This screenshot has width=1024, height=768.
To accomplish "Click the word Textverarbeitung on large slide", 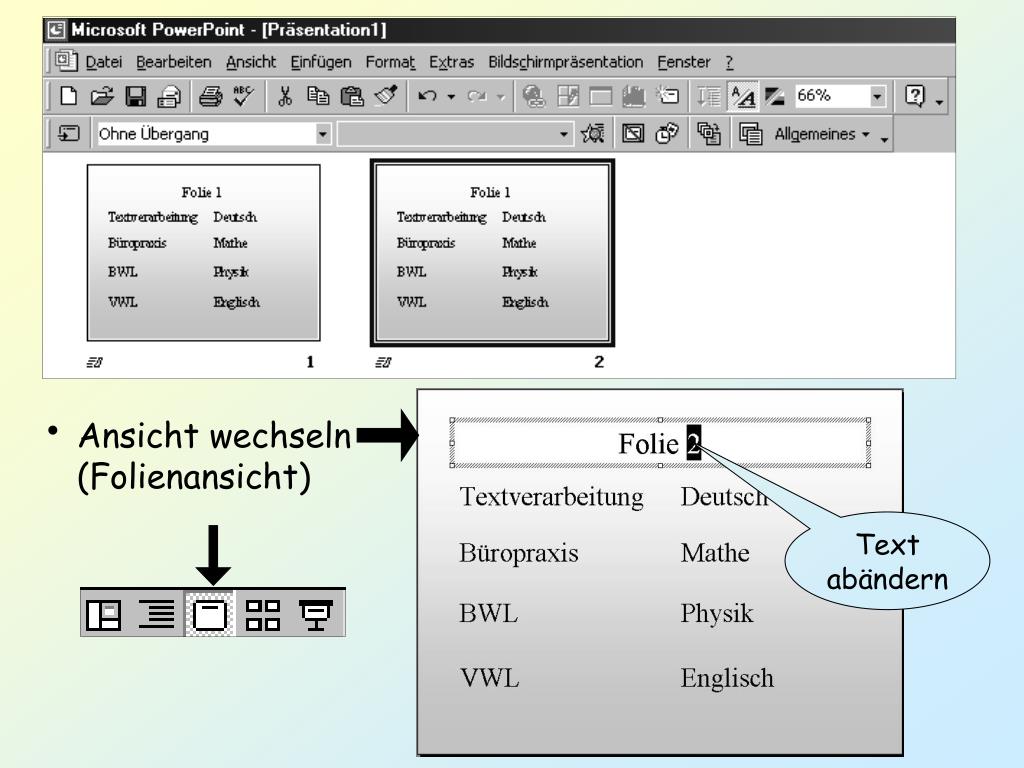I will tap(551, 498).
